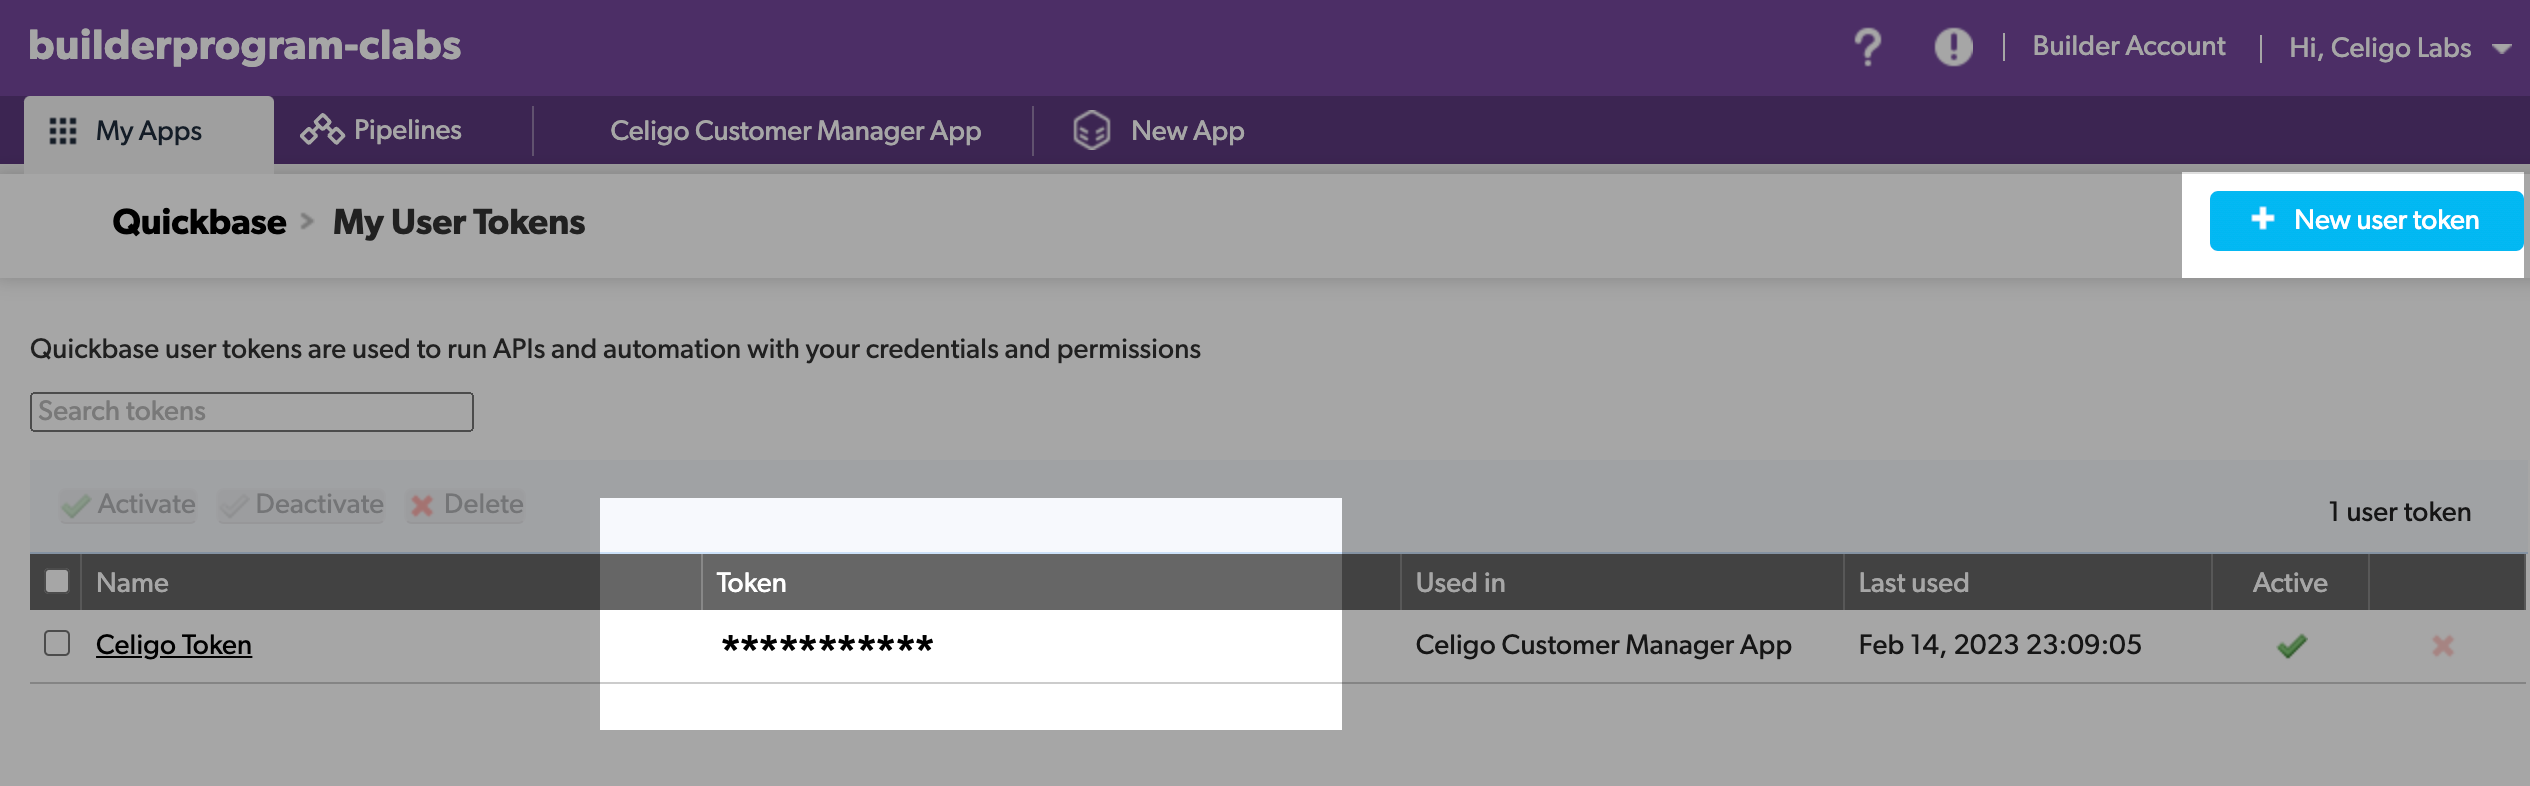2530x786 pixels.
Task: Open the Builder Account link
Action: click(2129, 46)
